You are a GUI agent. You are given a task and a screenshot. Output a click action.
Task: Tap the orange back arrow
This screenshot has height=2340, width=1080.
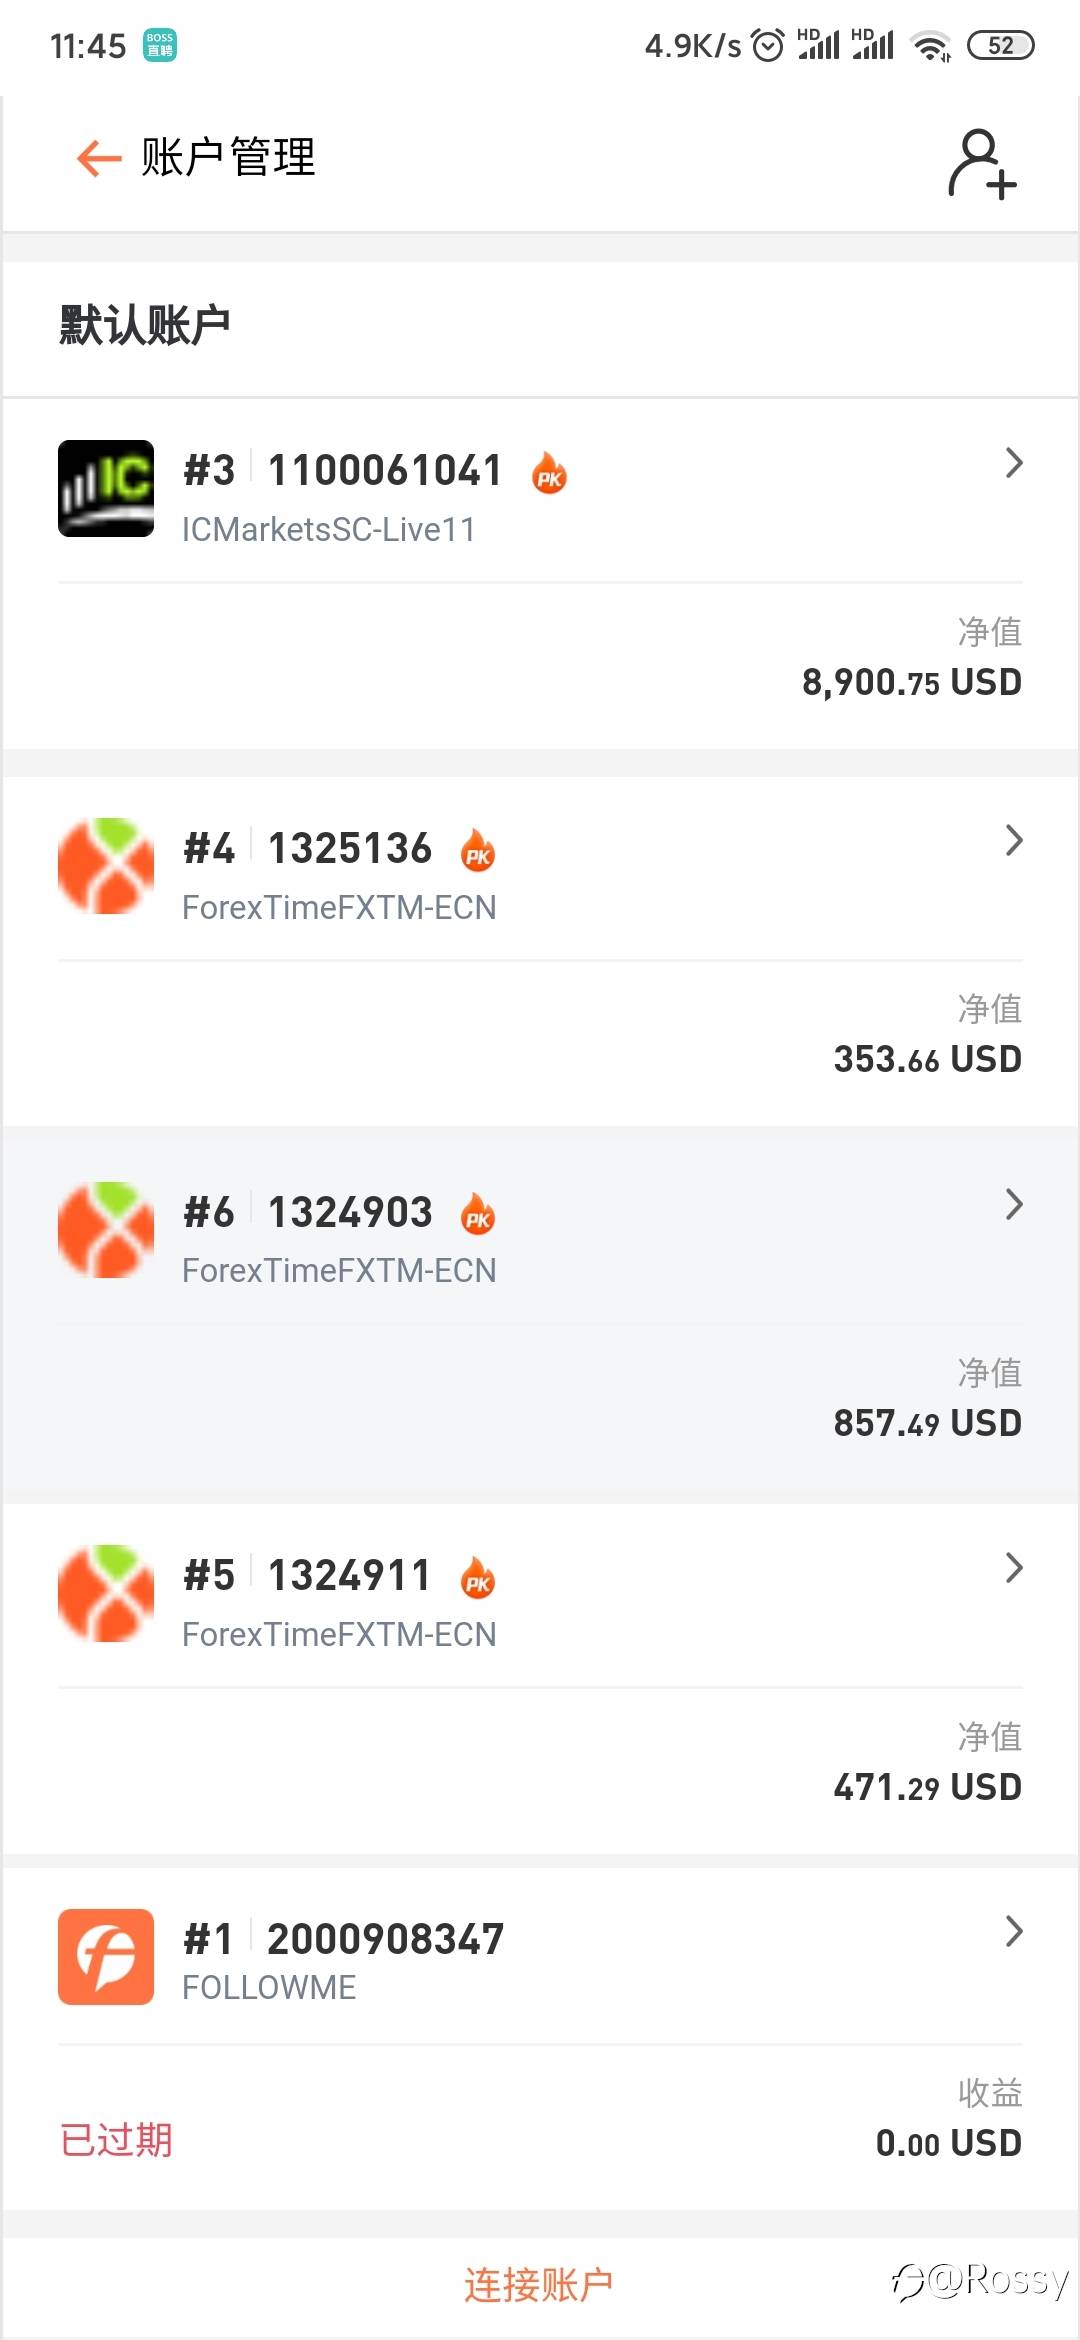[98, 158]
